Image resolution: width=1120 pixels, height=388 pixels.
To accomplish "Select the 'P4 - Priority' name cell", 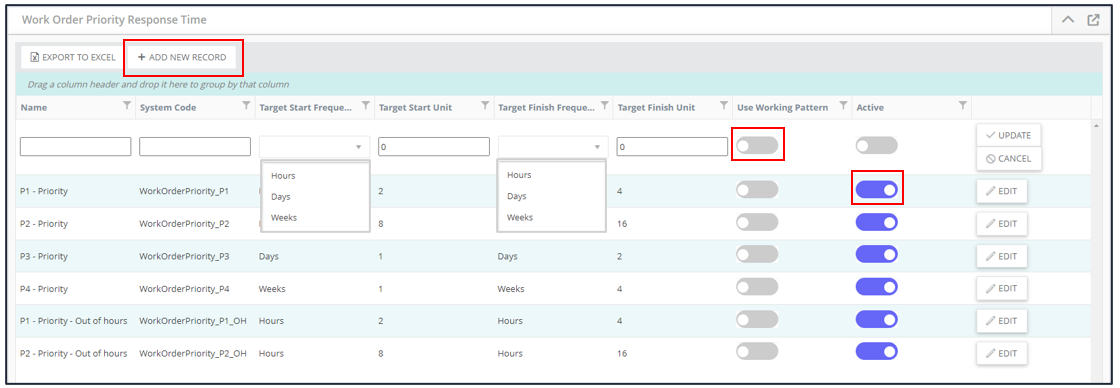I will 44,289.
